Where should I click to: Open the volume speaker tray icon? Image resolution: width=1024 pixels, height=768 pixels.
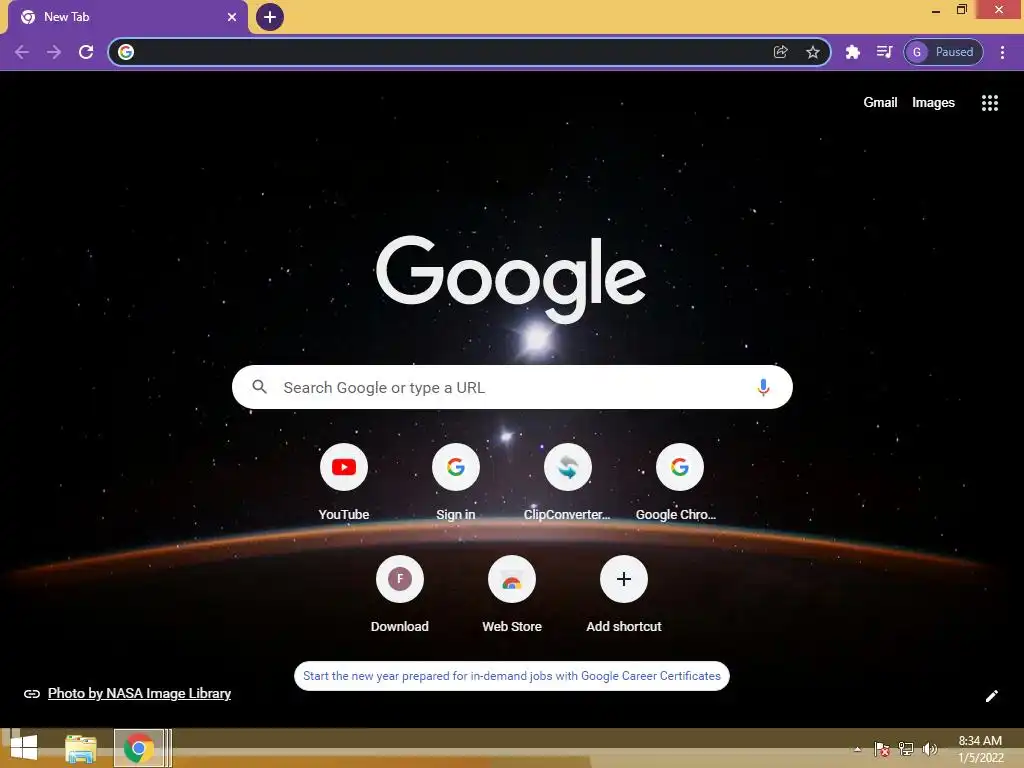(929, 749)
